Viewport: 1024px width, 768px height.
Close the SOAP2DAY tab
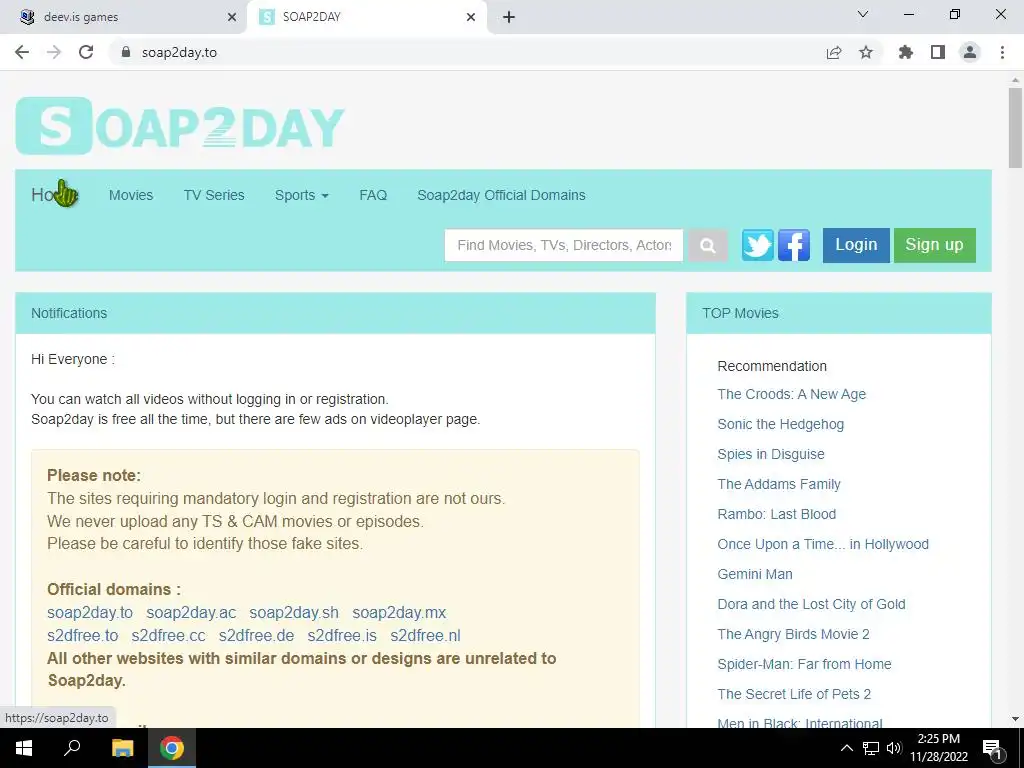[x=471, y=17]
